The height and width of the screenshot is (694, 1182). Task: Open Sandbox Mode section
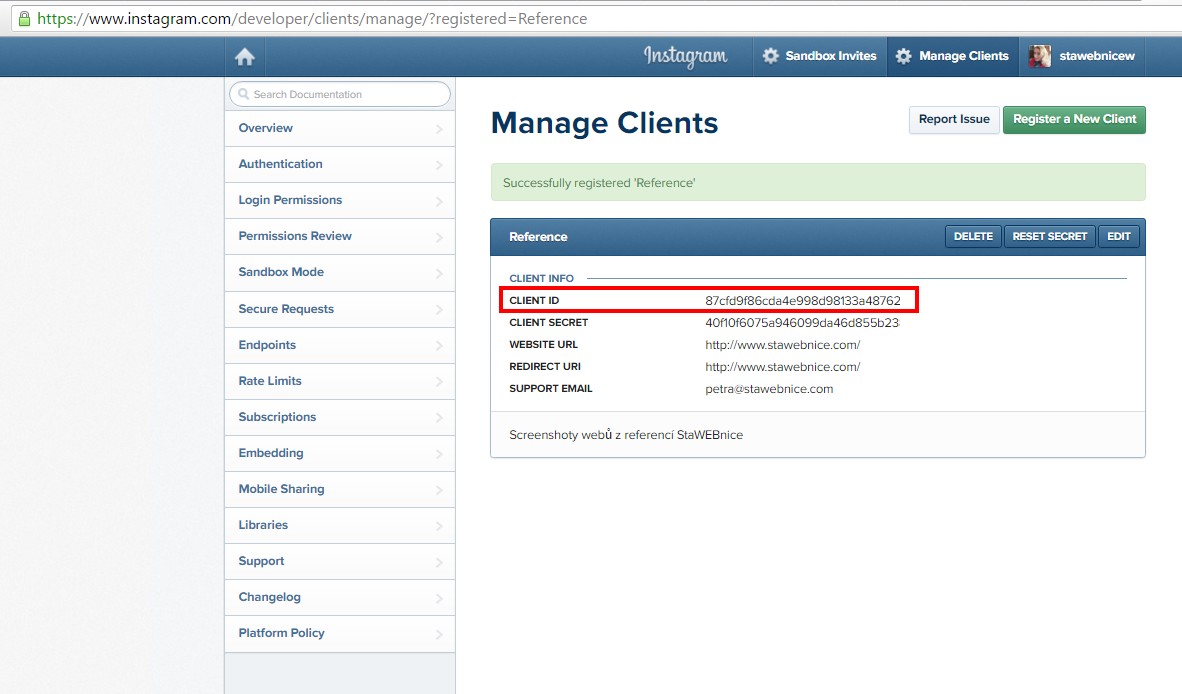point(340,273)
